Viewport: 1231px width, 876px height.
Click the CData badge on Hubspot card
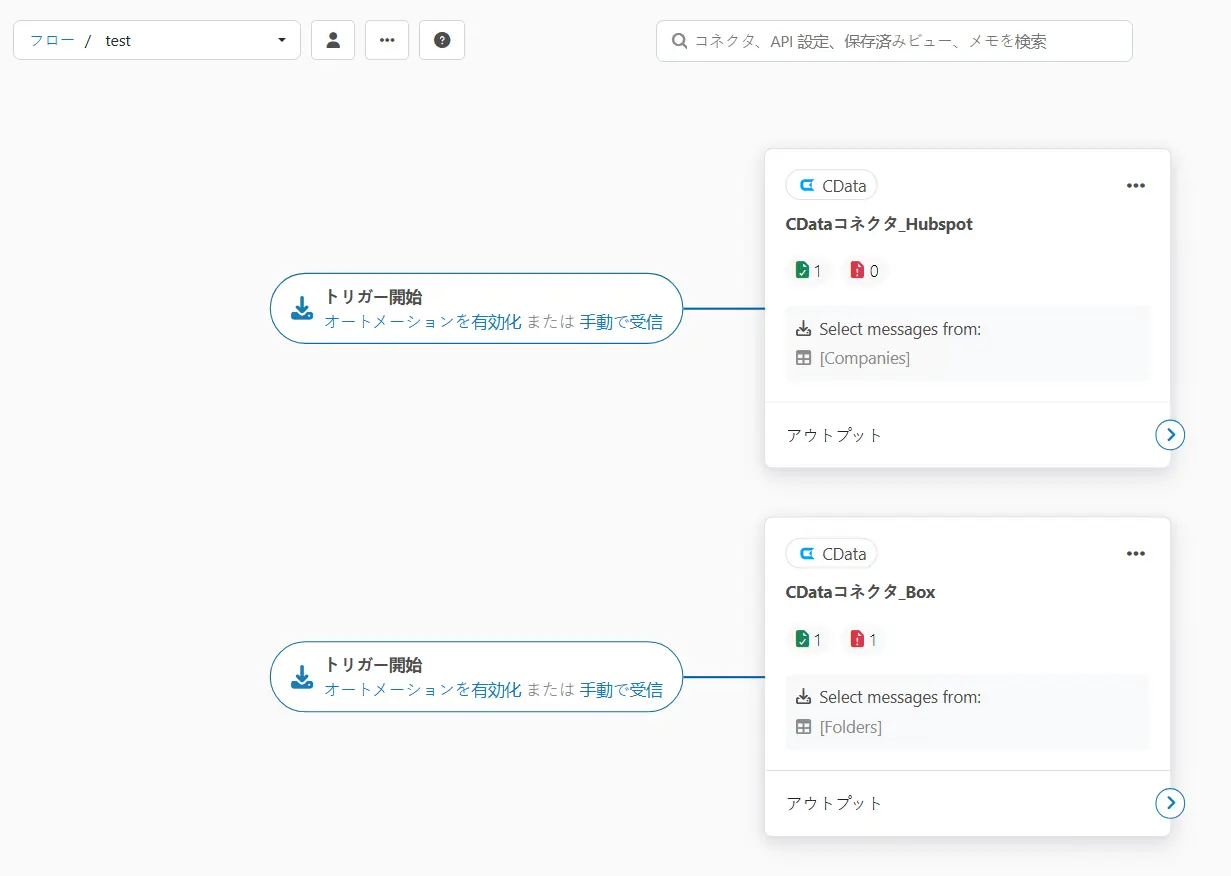pos(832,185)
